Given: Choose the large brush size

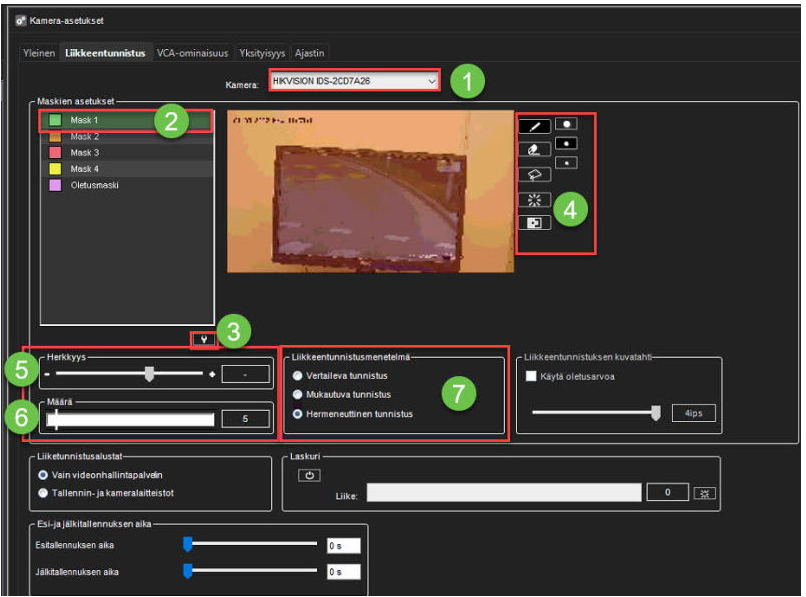Looking at the screenshot, I should 566,125.
